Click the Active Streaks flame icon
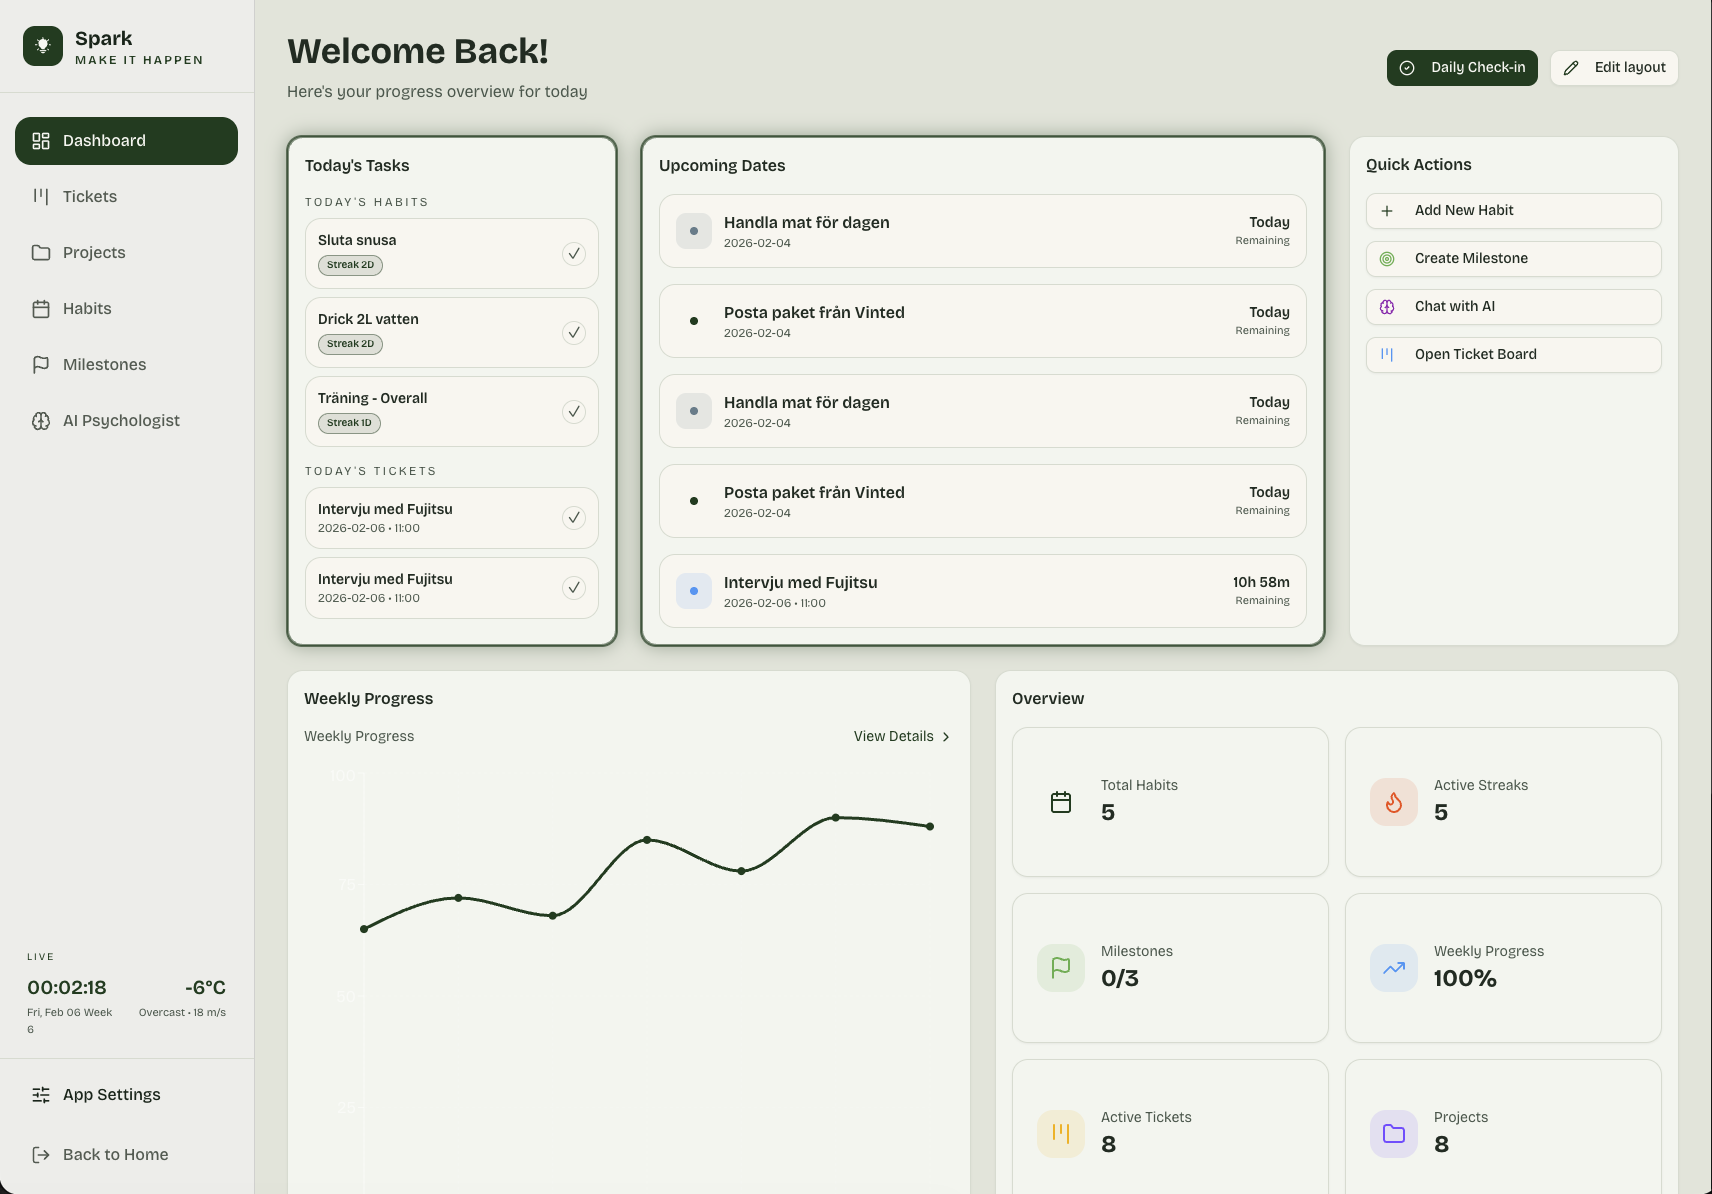The width and height of the screenshot is (1712, 1194). (x=1393, y=801)
